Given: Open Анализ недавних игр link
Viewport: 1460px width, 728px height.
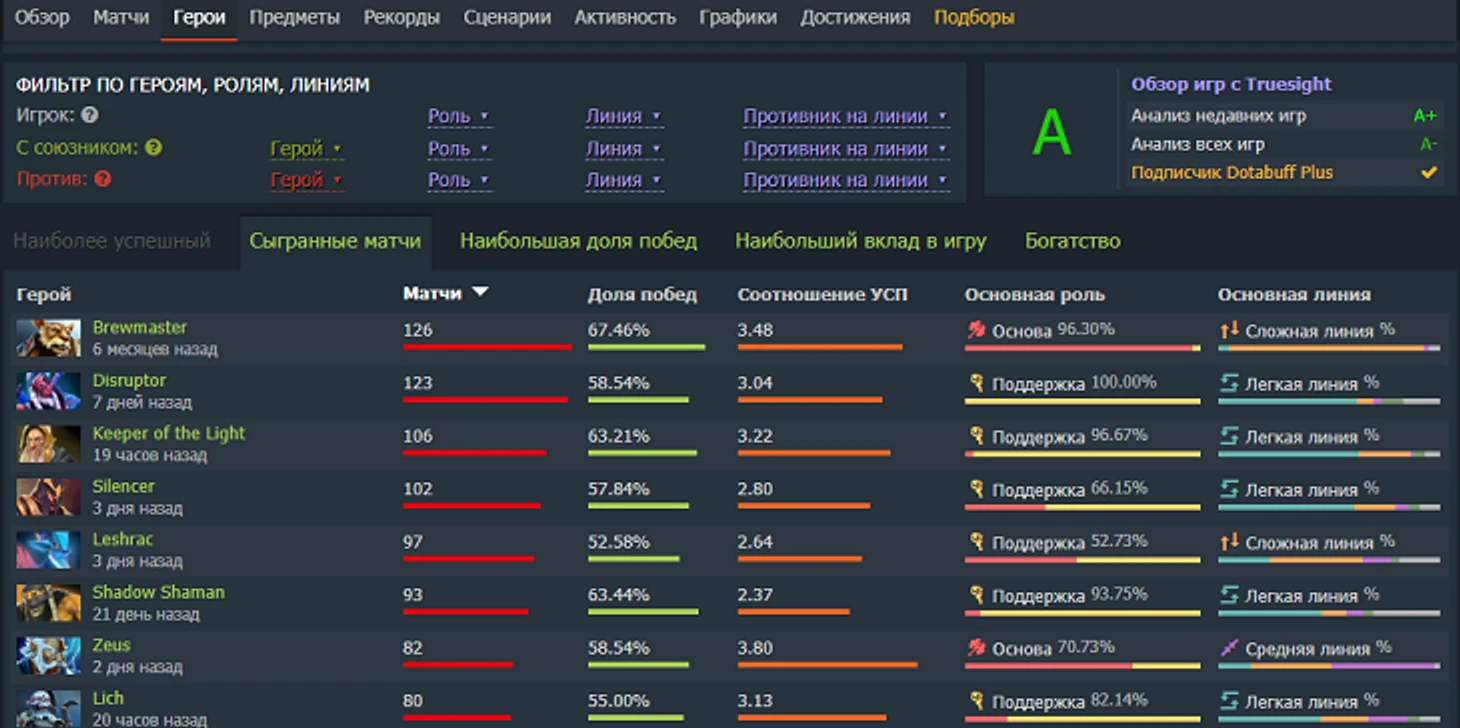Looking at the screenshot, I should click(x=1218, y=116).
